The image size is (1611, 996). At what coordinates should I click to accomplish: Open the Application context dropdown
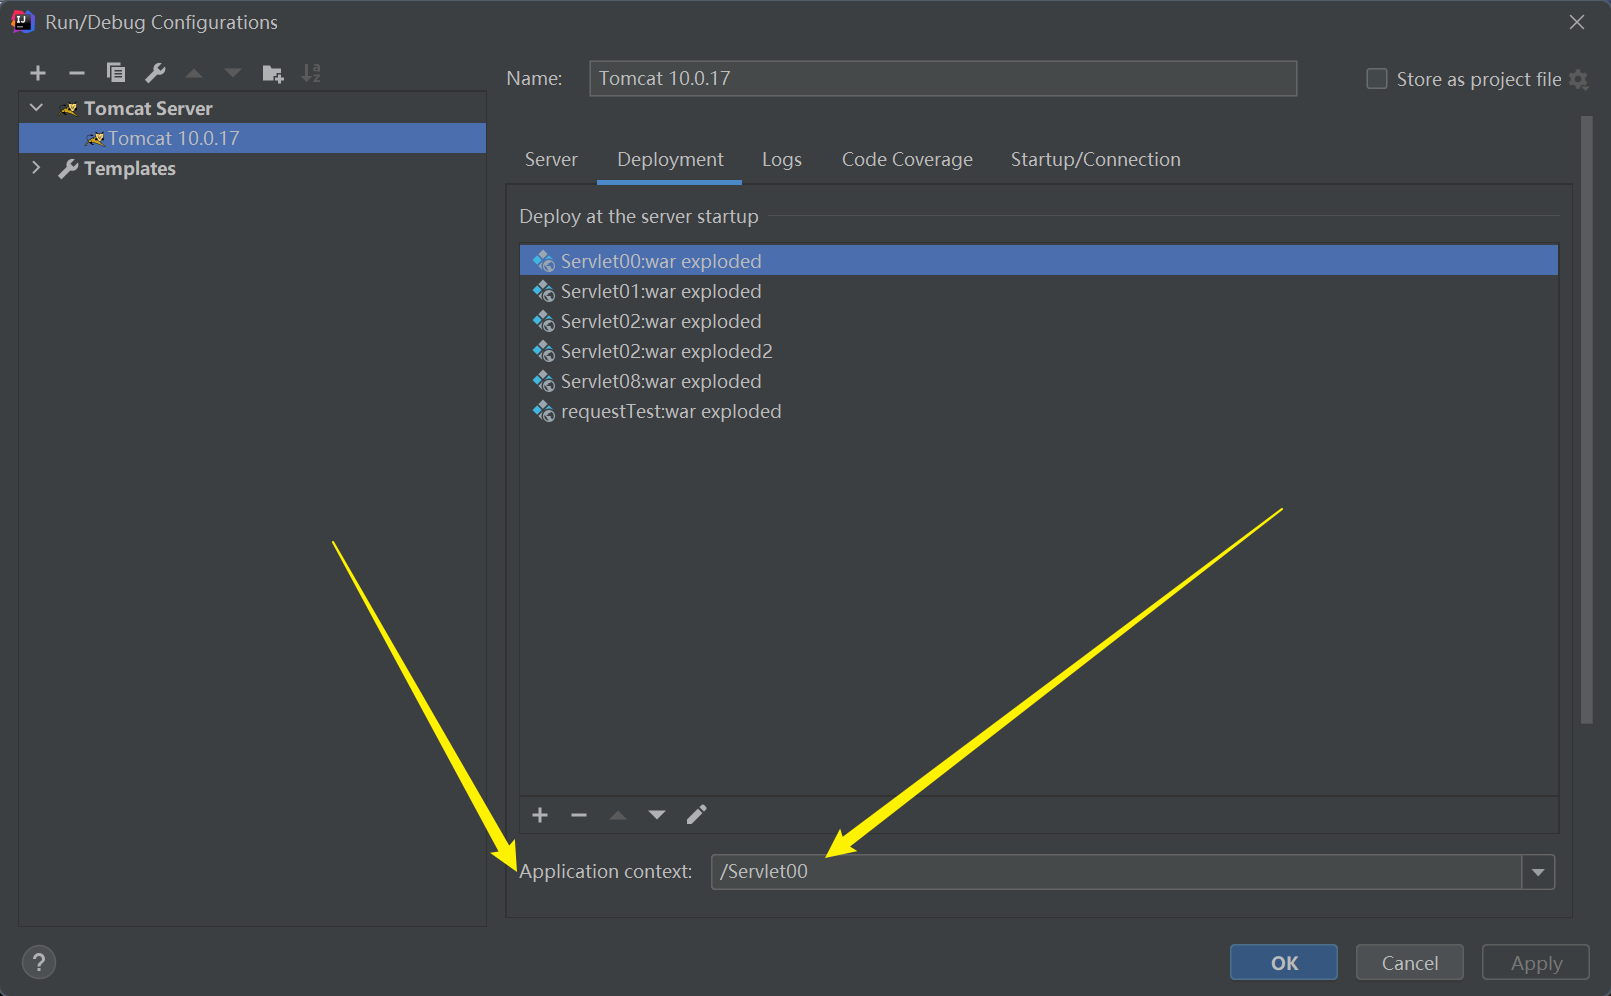point(1538,872)
